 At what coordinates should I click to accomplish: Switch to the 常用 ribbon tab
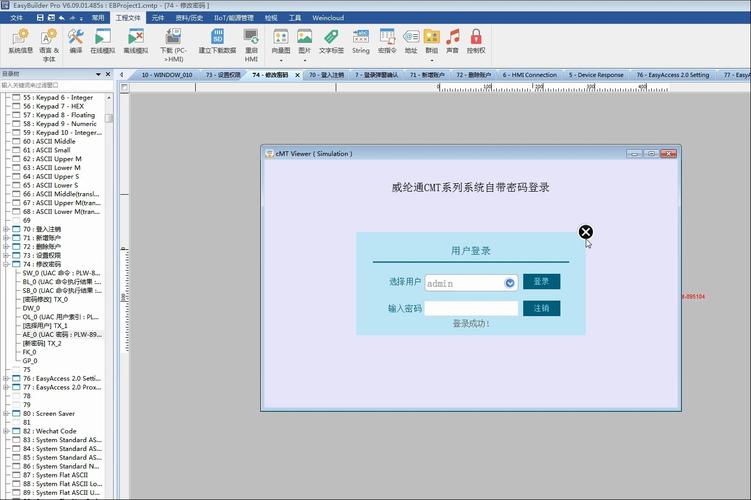pos(98,18)
